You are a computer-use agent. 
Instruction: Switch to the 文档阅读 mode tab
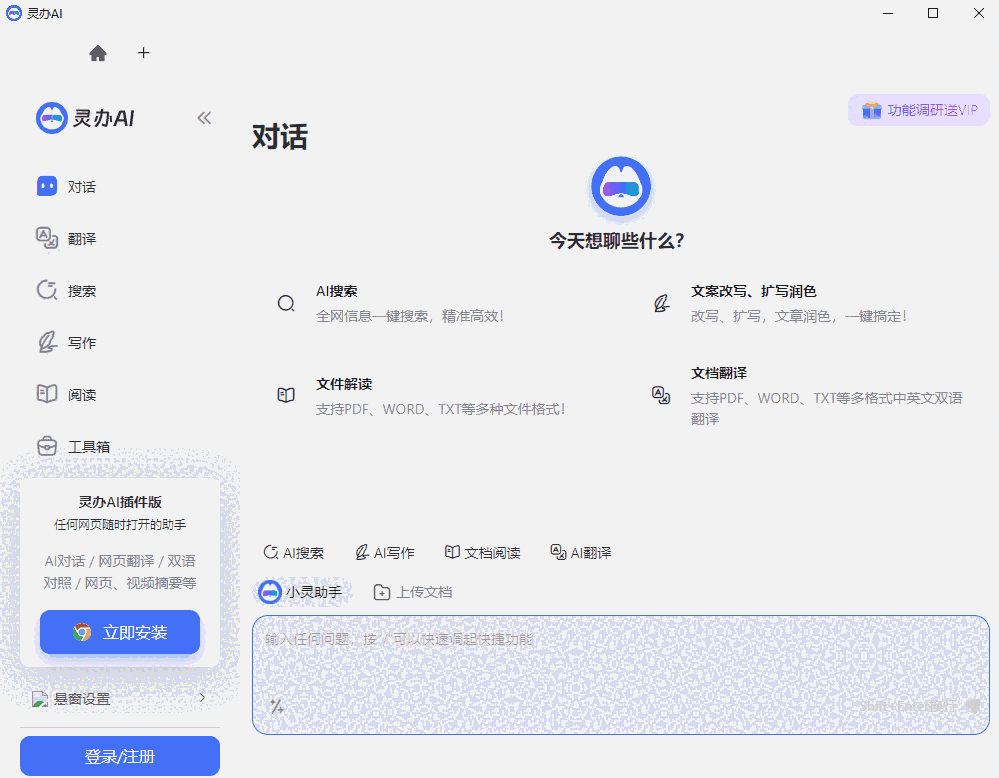click(x=483, y=551)
